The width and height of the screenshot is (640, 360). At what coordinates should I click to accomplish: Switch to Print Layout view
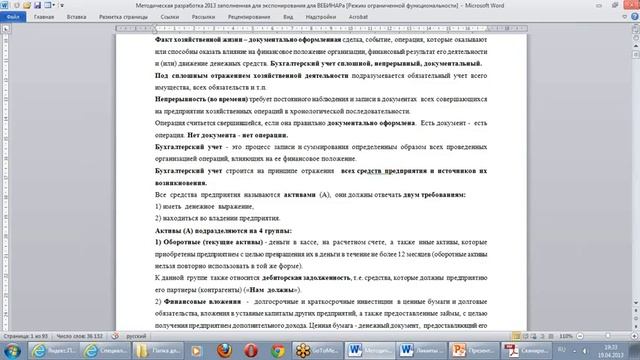coord(516,336)
